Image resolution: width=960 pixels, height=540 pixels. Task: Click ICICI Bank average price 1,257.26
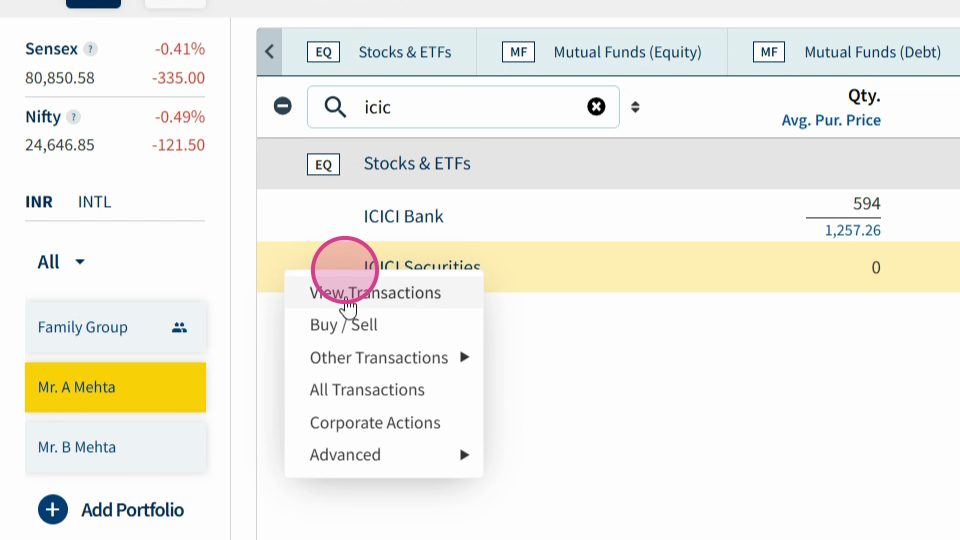852,230
